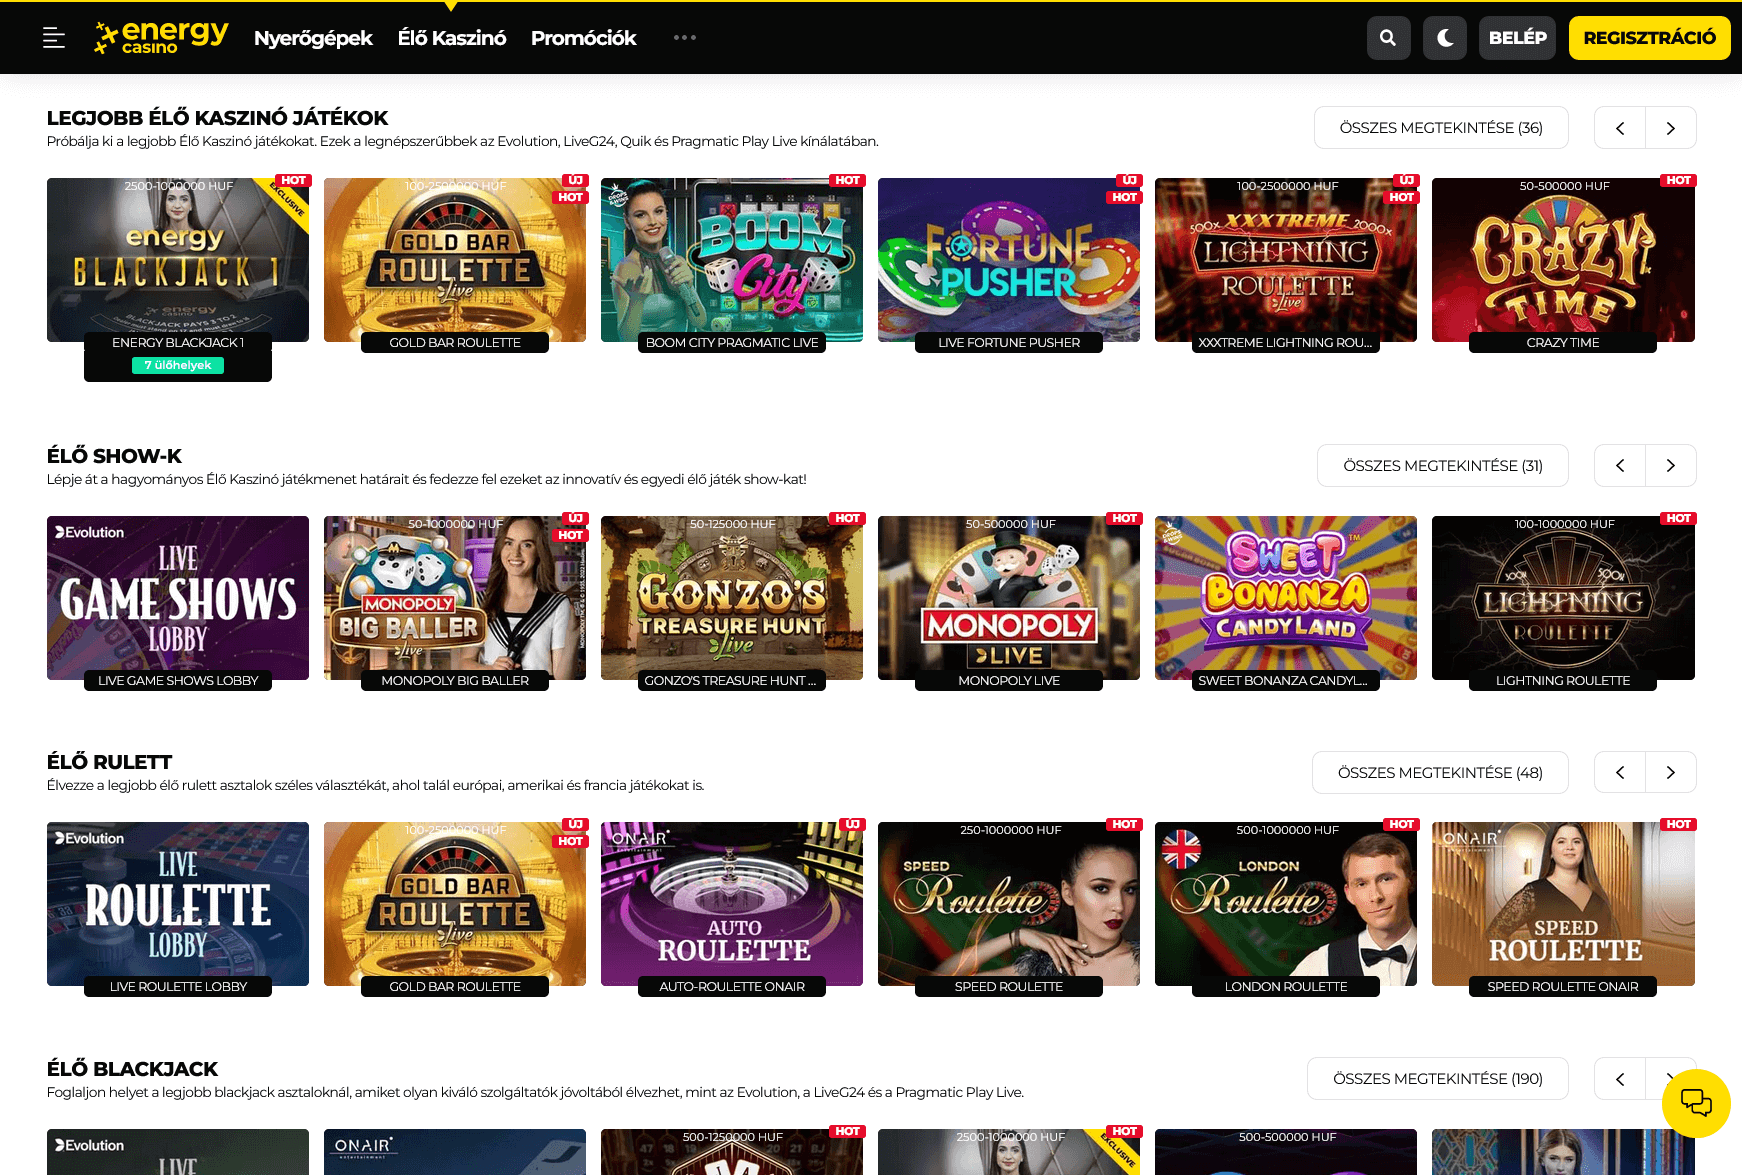Open Live Fortune Pusher game
Image resolution: width=1742 pixels, height=1175 pixels.
coord(1009,260)
